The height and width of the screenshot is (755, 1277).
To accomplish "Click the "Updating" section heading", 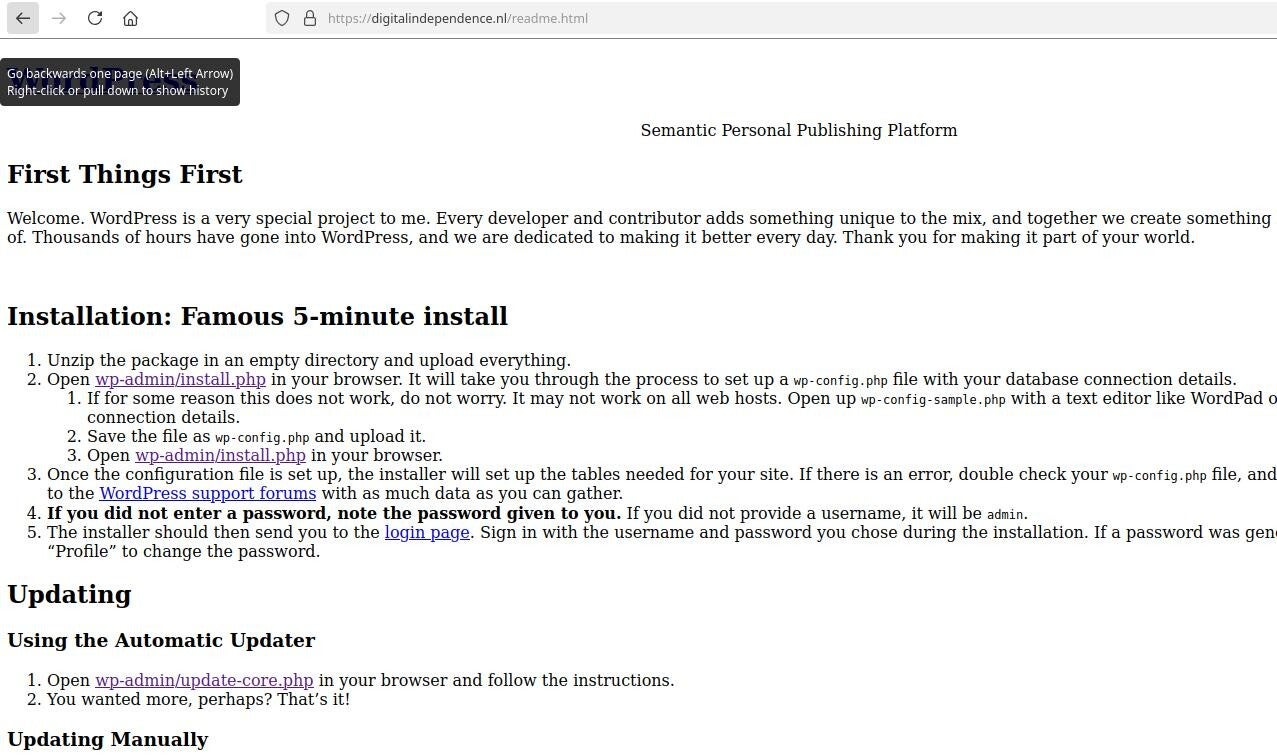I will [x=69, y=595].
